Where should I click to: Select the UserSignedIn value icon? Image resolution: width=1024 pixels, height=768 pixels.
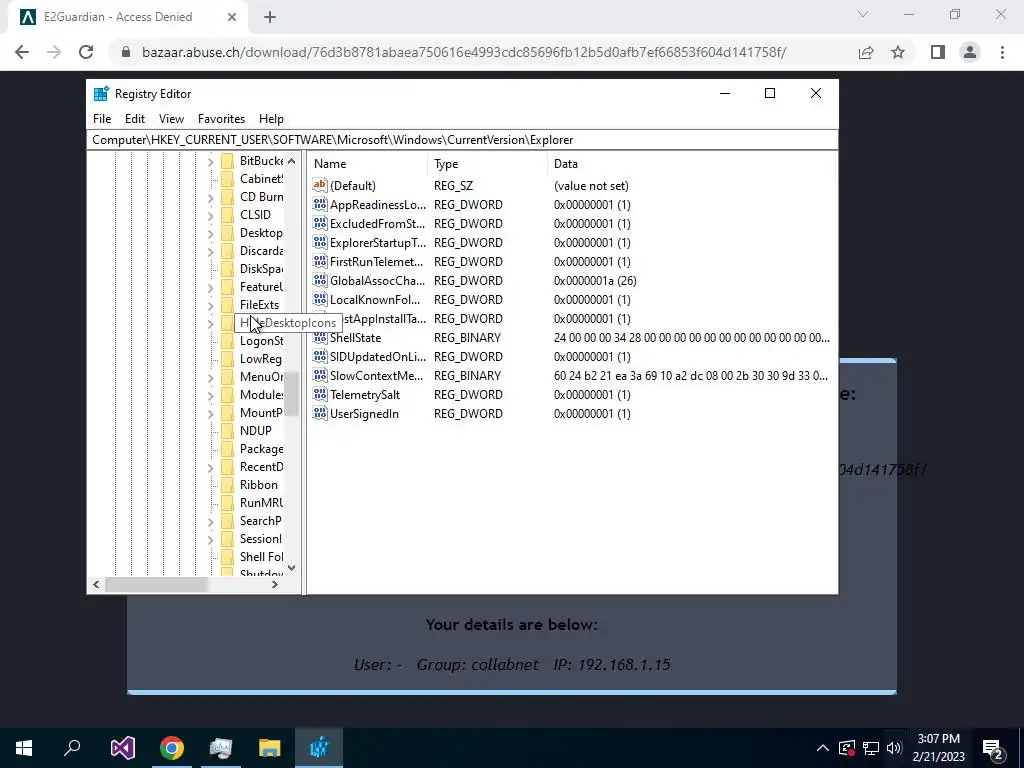coord(319,413)
